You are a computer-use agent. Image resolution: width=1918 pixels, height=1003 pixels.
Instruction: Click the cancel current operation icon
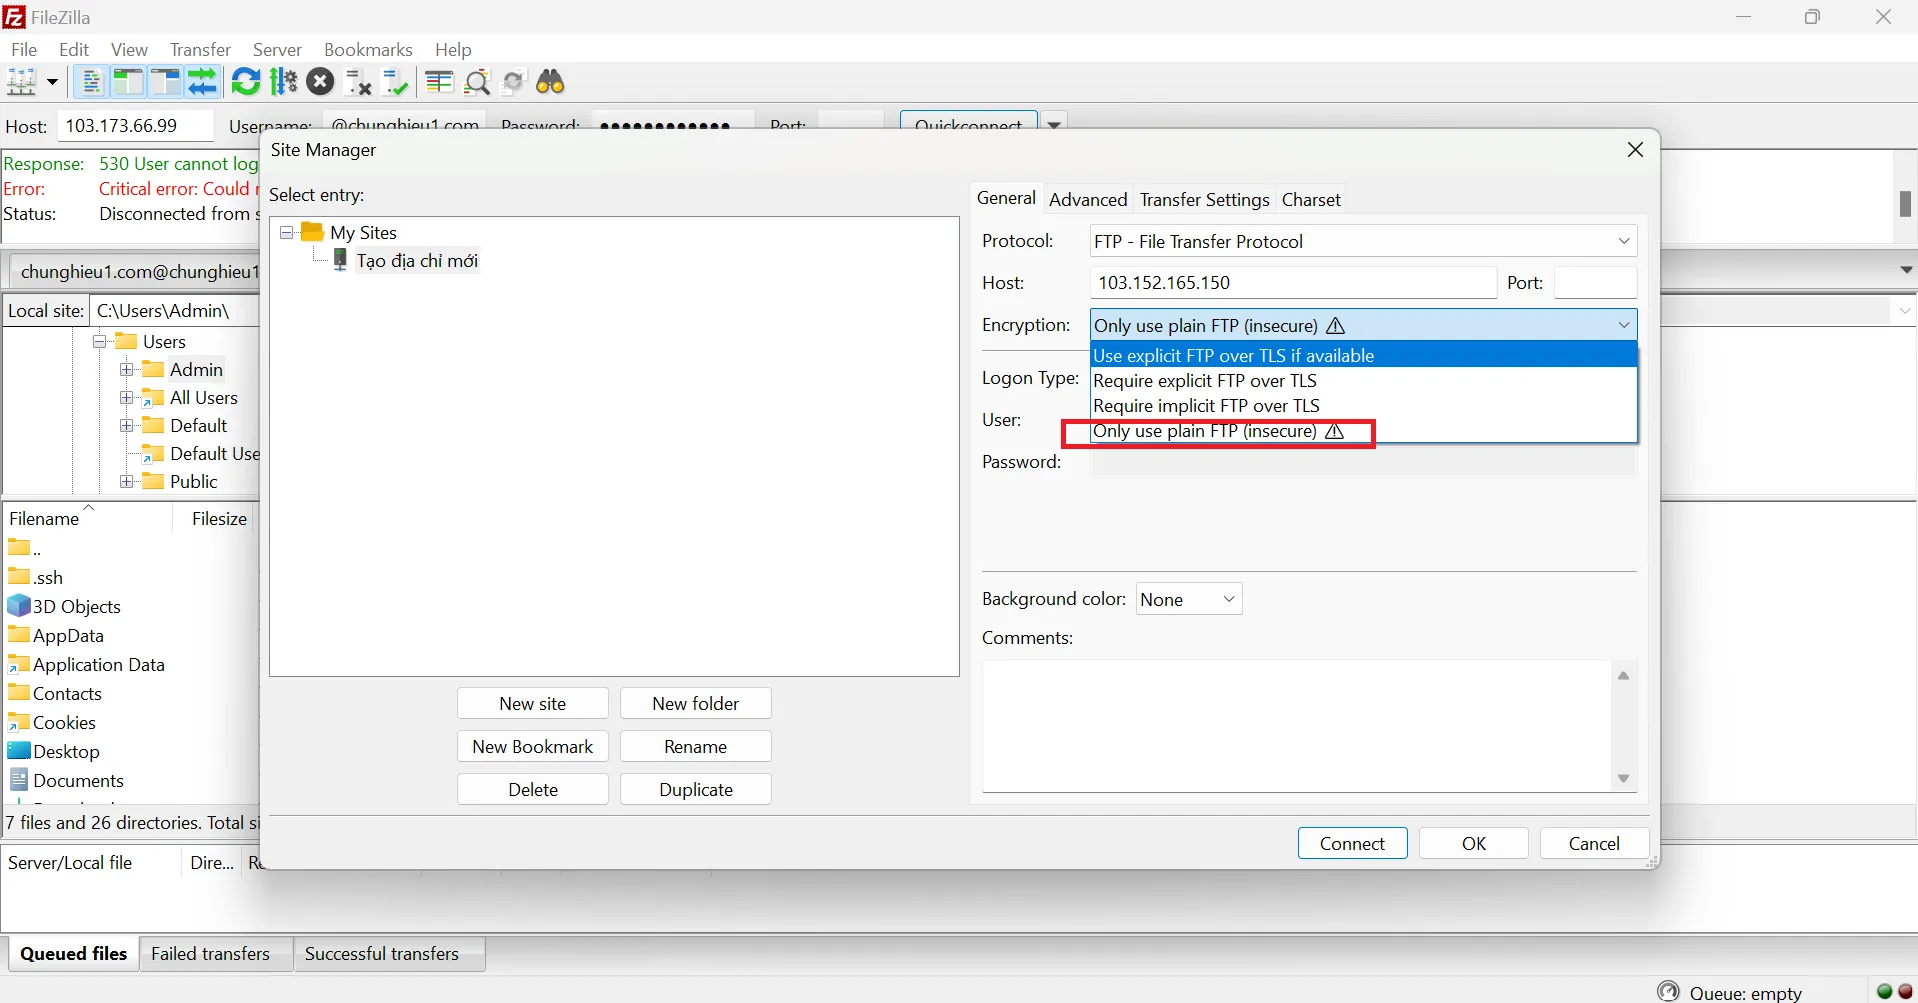pos(320,82)
